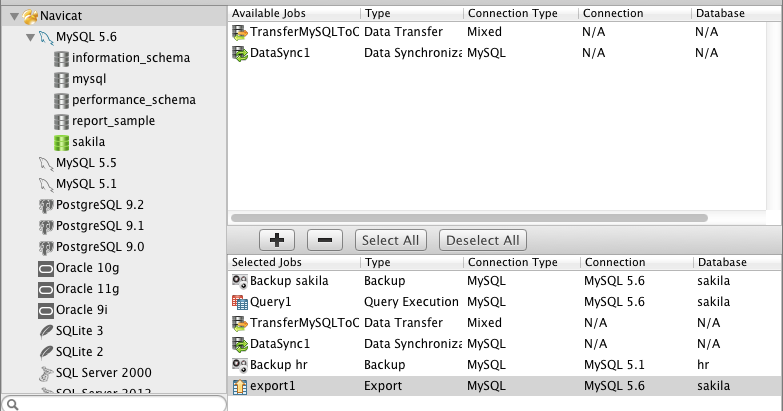The height and width of the screenshot is (411, 783).
Task: Click the PostgreSQL 9.1 elephant icon
Action: (46, 226)
